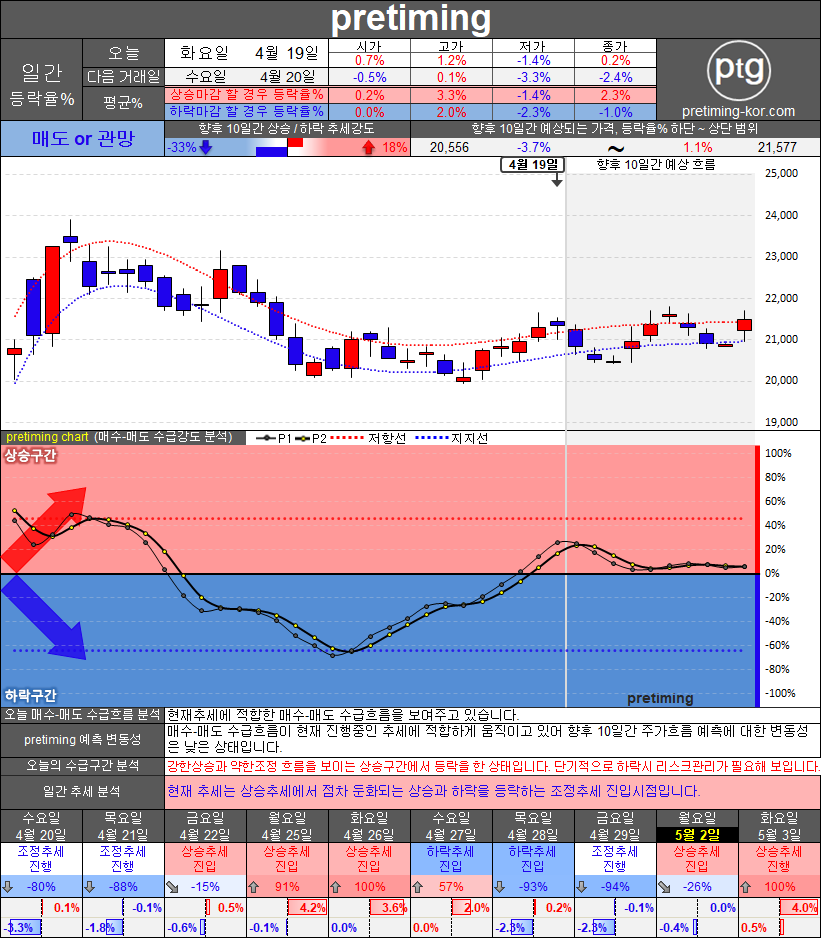Viewport: 821px width, 938px height.
Task: Click the 하락추세 진입 cell under 4월 27일
Action: pyautogui.click(x=451, y=859)
